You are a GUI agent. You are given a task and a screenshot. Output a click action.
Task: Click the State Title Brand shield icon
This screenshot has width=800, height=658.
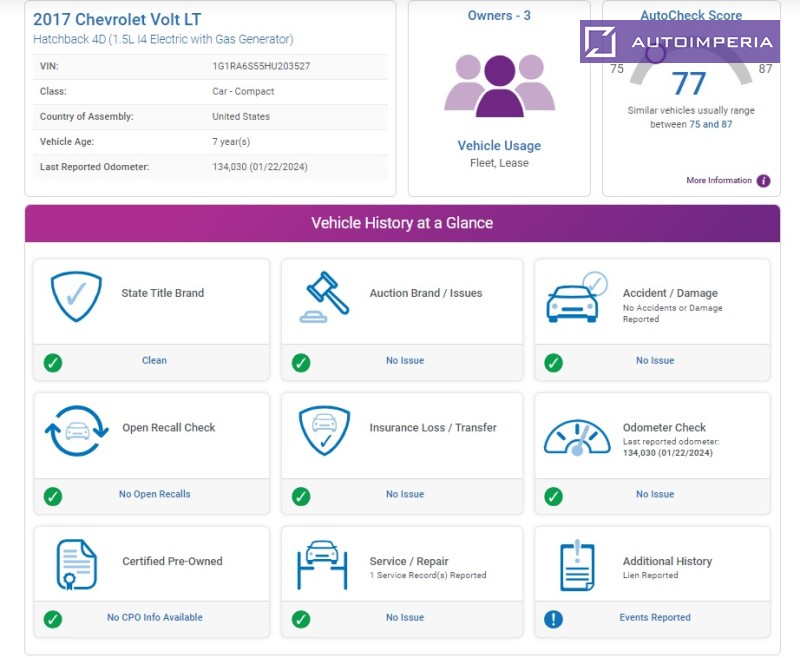click(x=77, y=296)
